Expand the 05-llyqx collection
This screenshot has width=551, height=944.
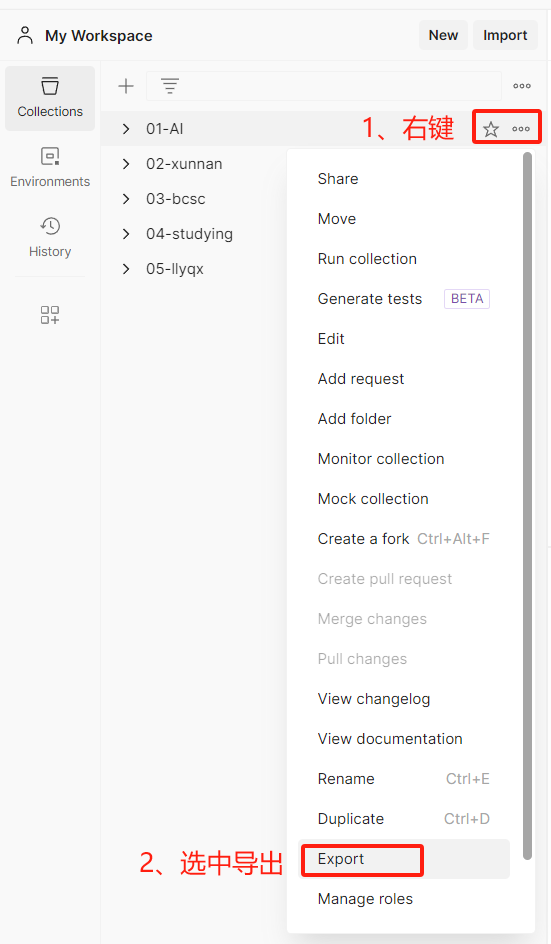126,269
